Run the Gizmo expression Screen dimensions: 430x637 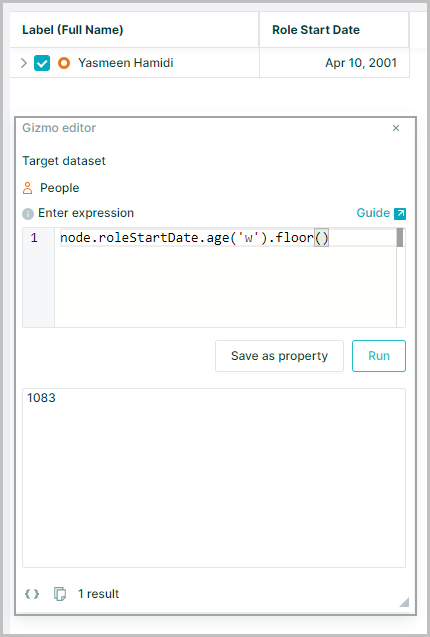pyautogui.click(x=379, y=356)
